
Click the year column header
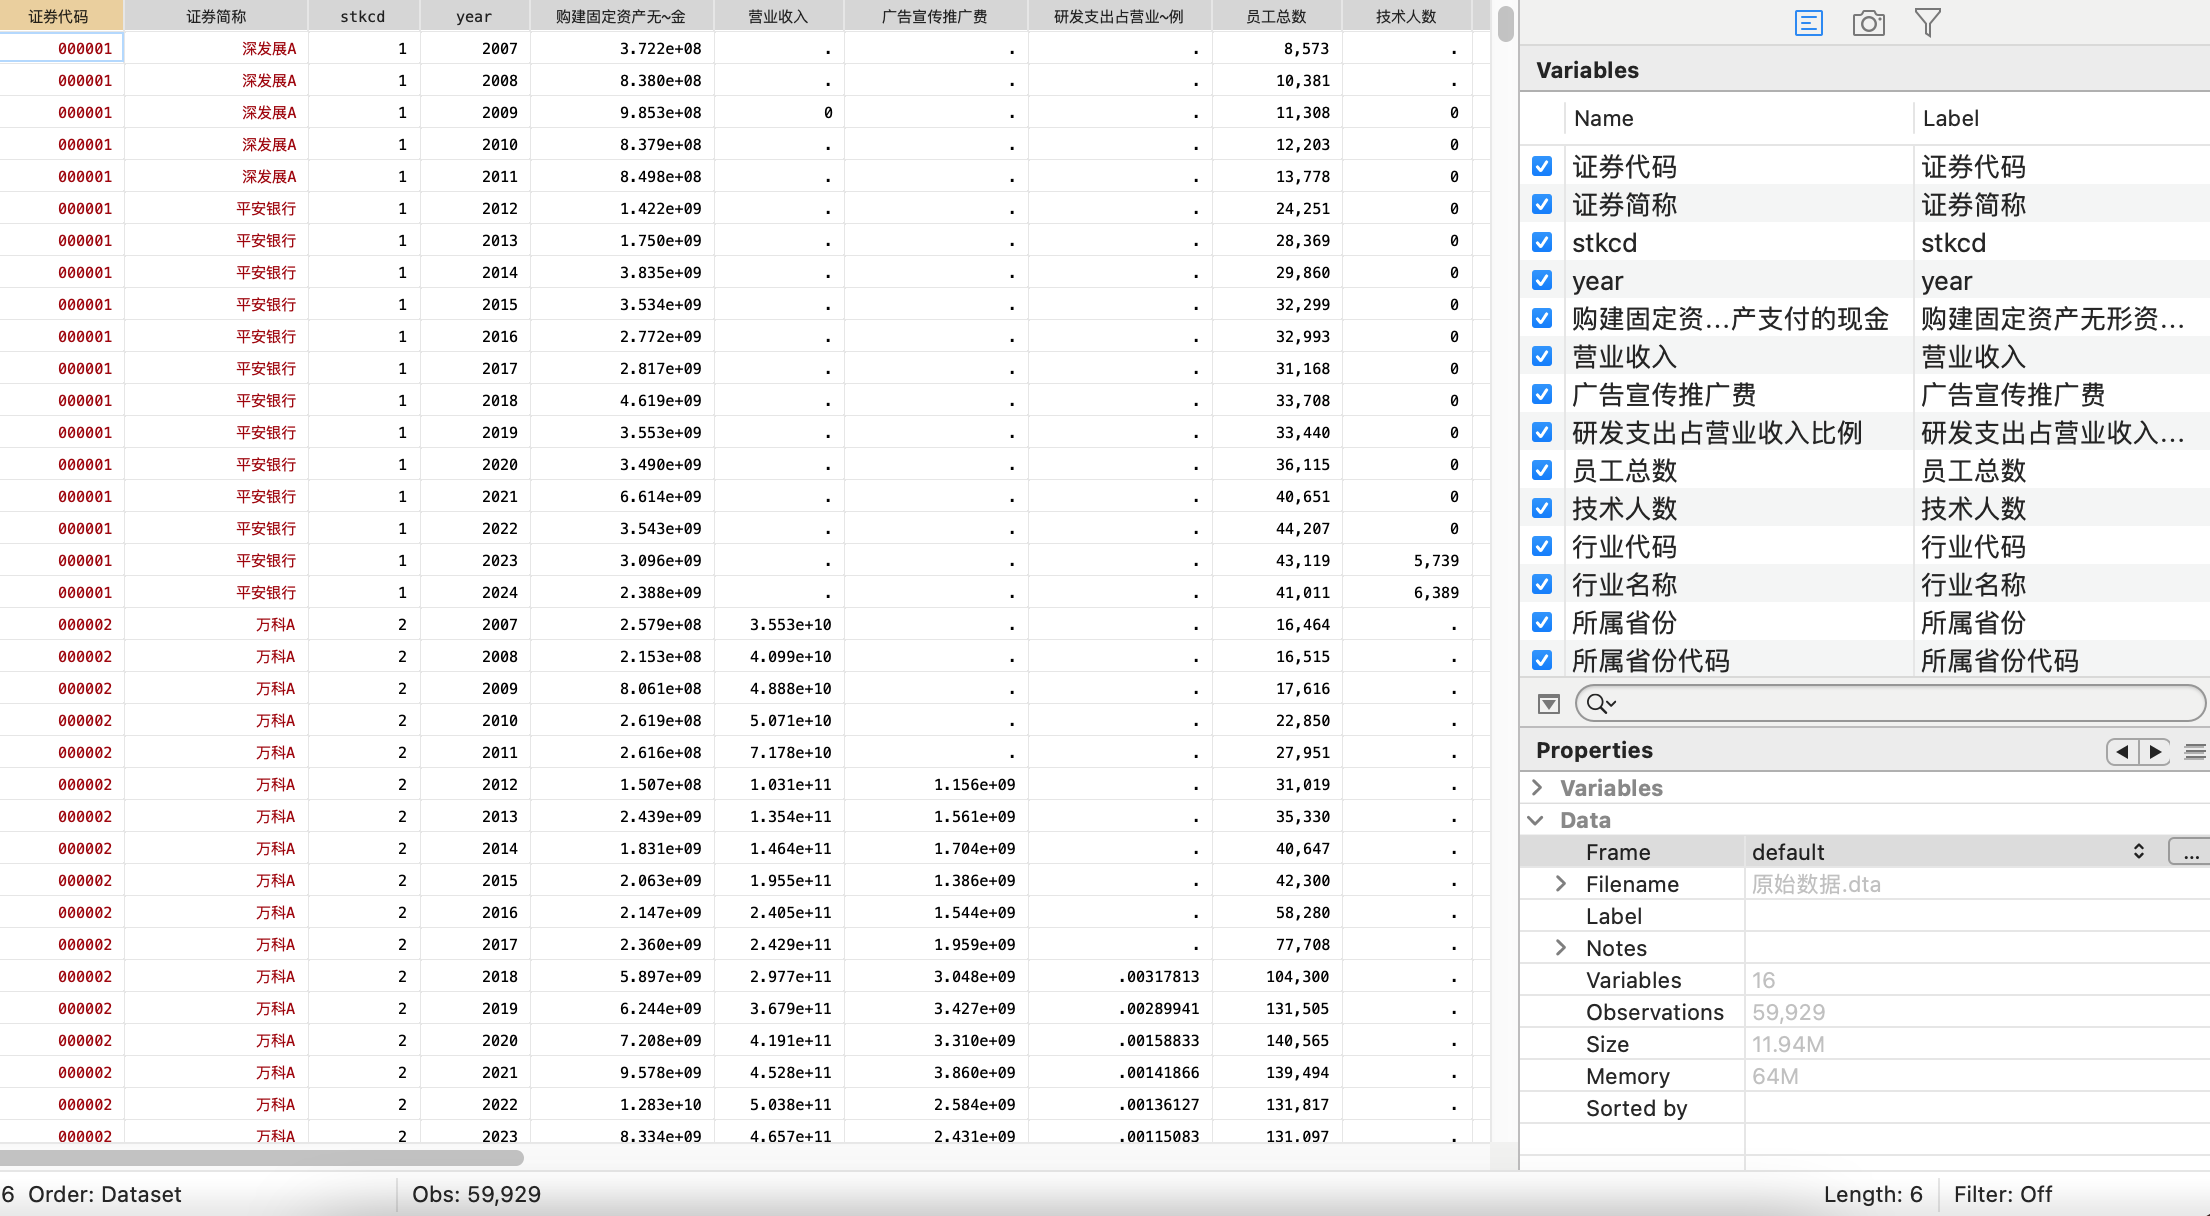point(474,16)
